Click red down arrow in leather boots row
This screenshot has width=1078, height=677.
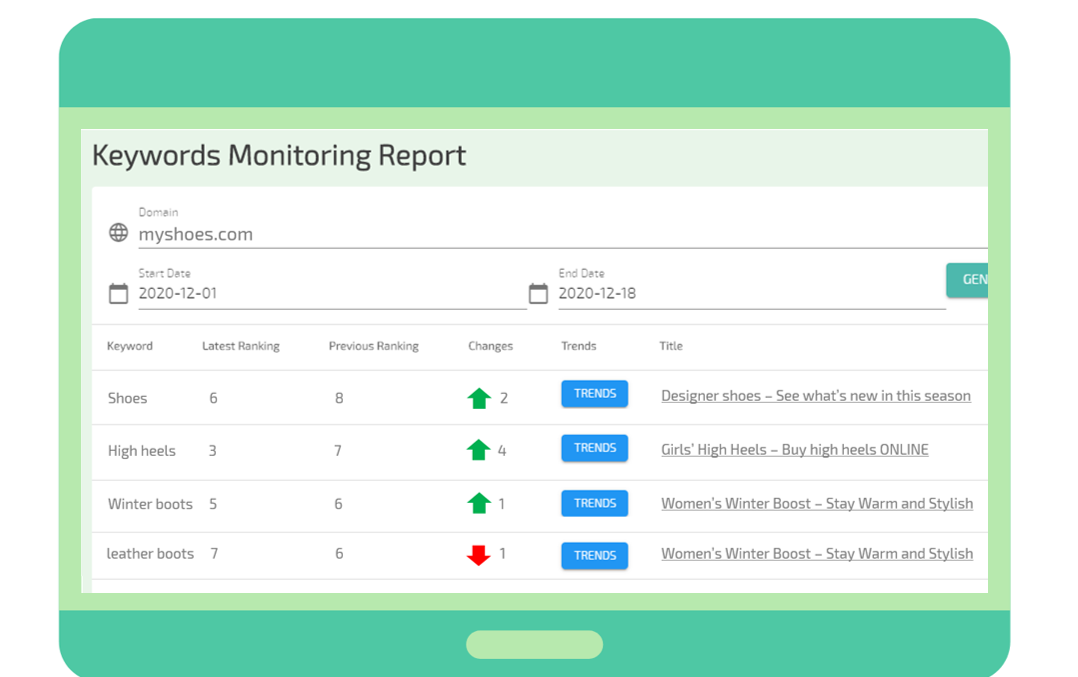(x=478, y=555)
